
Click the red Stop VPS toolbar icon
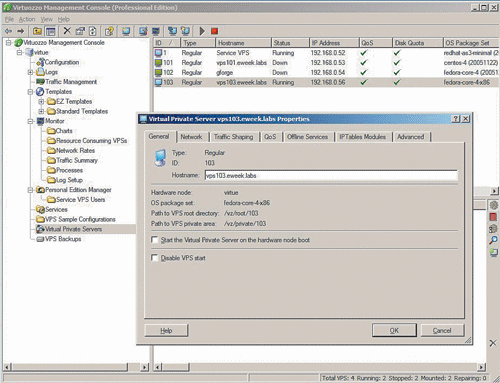tap(214, 31)
